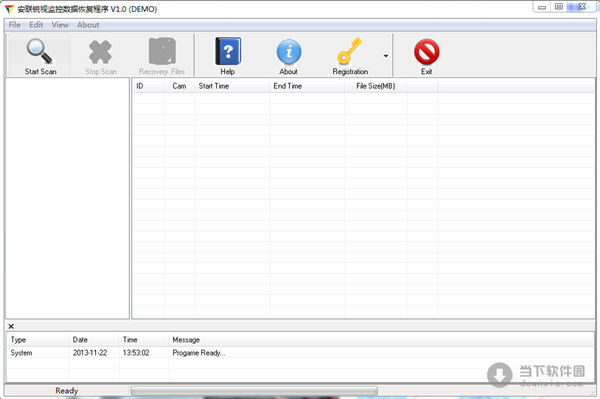Click the red Exit icon
Viewport: 600px width, 399px height.
[x=427, y=52]
